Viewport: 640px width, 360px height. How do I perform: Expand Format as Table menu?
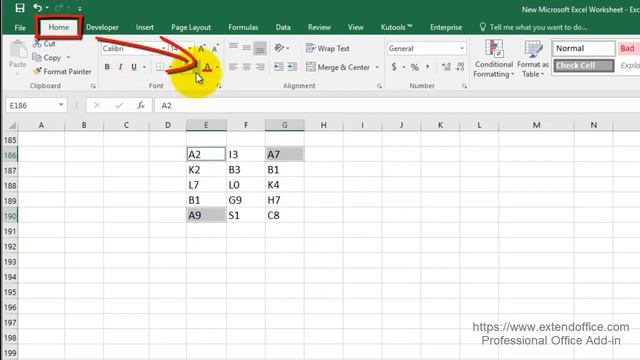532,59
